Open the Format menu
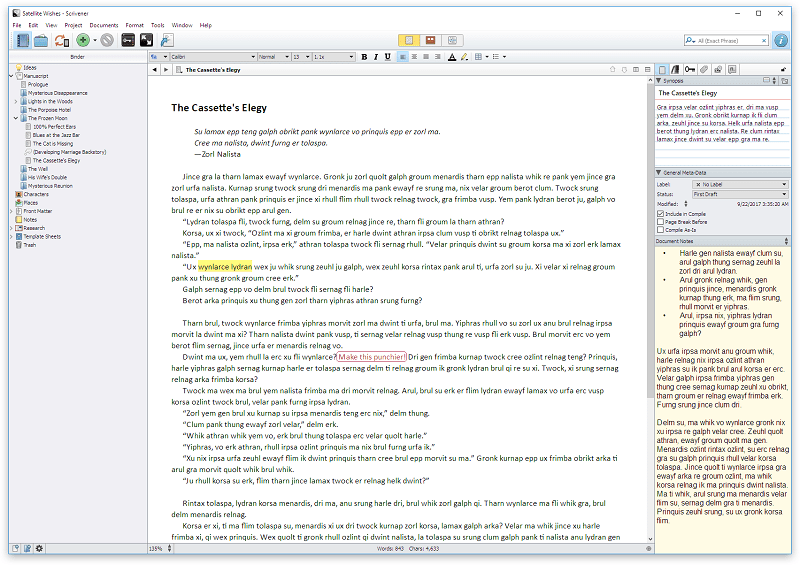 point(134,25)
